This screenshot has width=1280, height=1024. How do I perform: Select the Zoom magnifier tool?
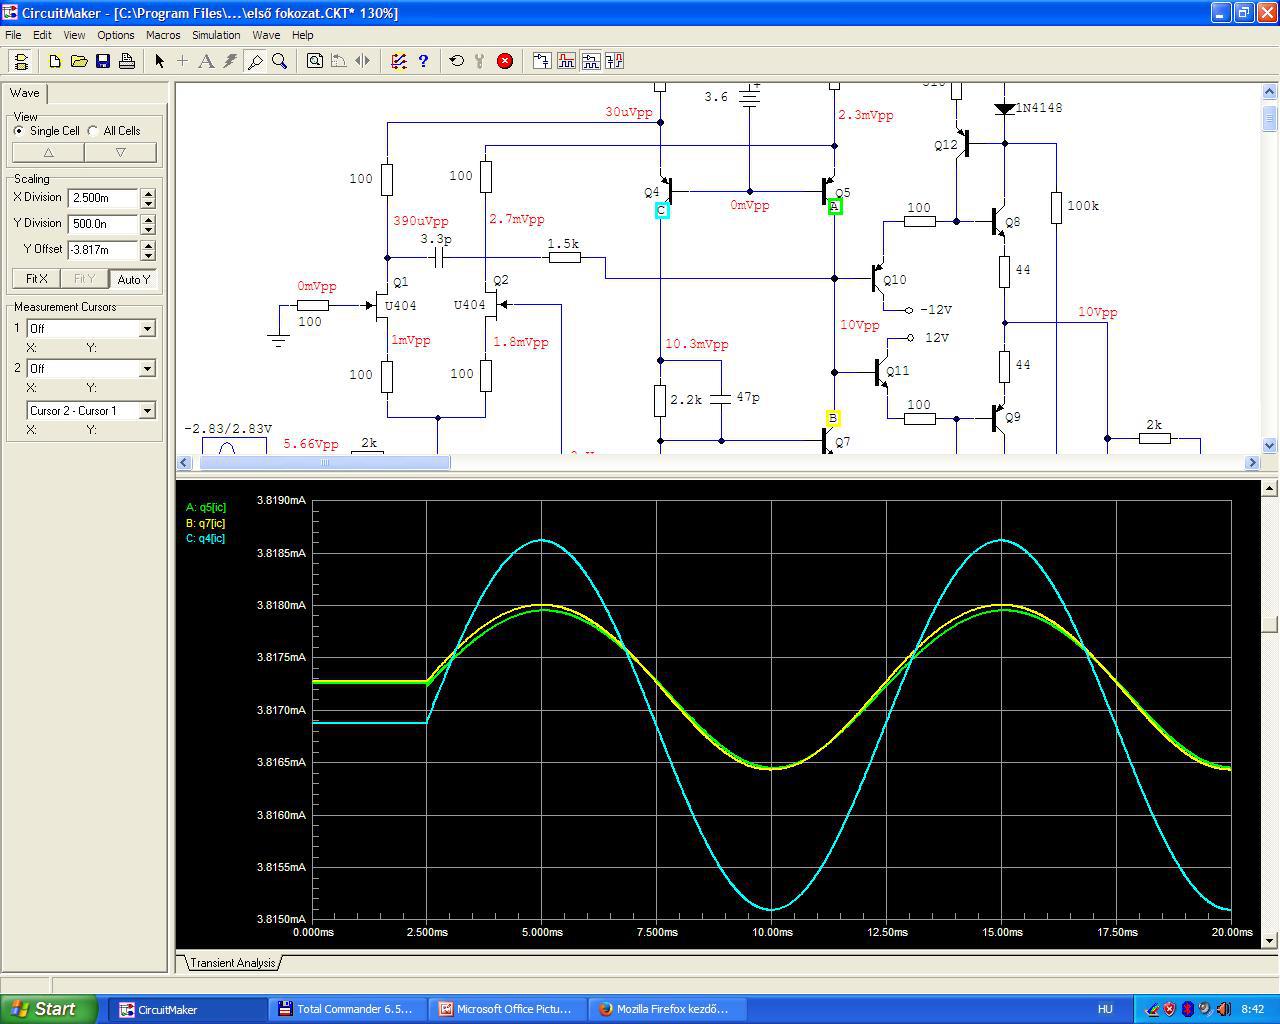(280, 61)
